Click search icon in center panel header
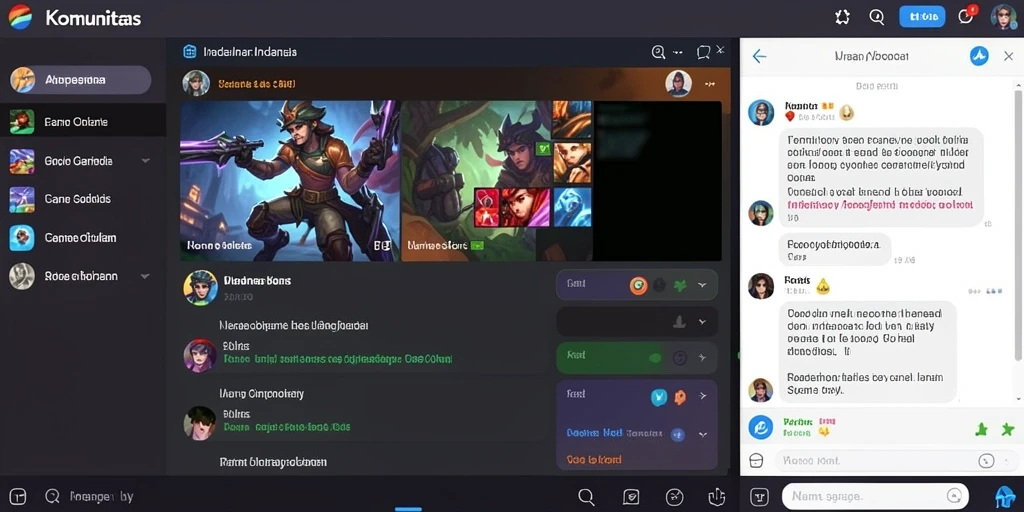 658,52
